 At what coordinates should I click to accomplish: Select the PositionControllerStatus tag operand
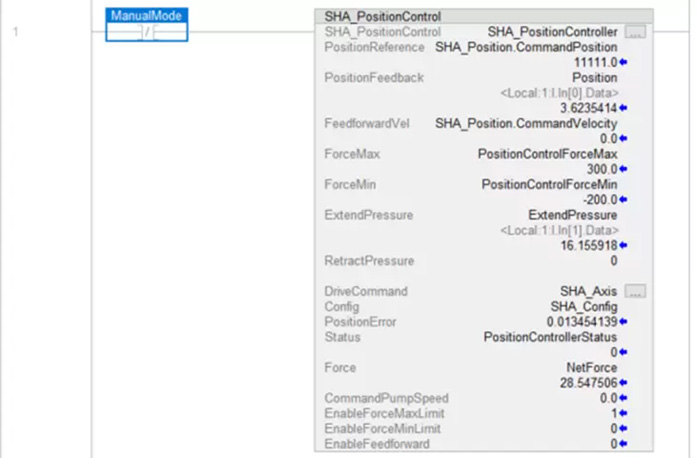point(550,337)
